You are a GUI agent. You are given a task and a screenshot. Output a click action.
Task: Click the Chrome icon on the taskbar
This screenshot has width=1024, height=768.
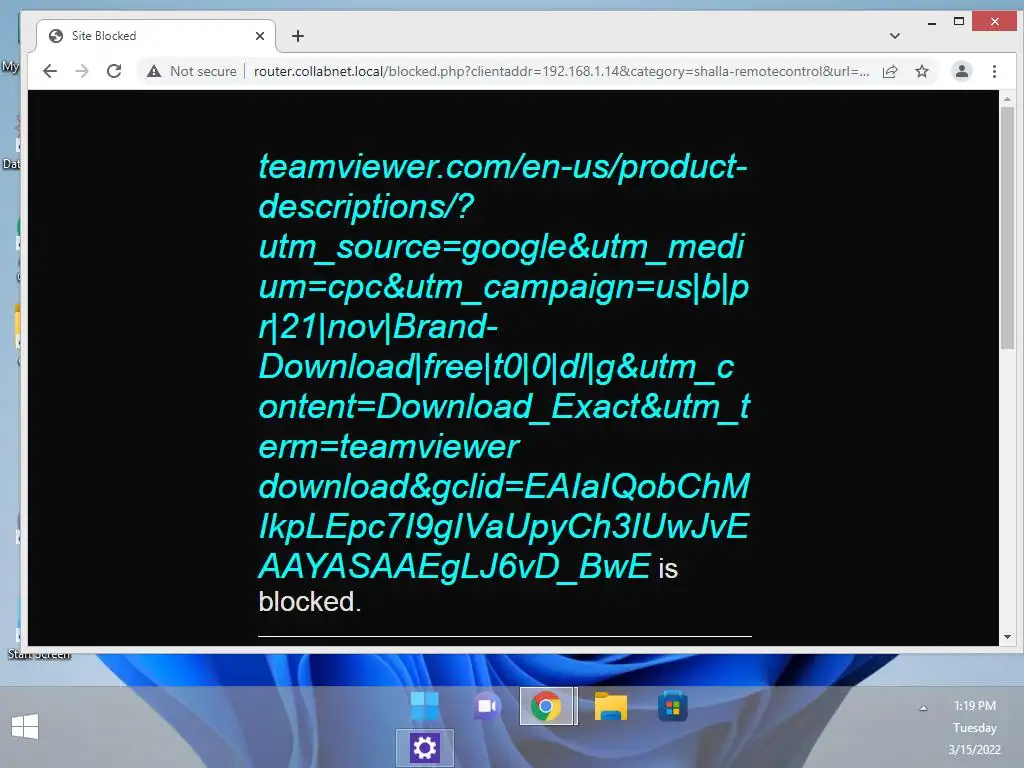[546, 706]
